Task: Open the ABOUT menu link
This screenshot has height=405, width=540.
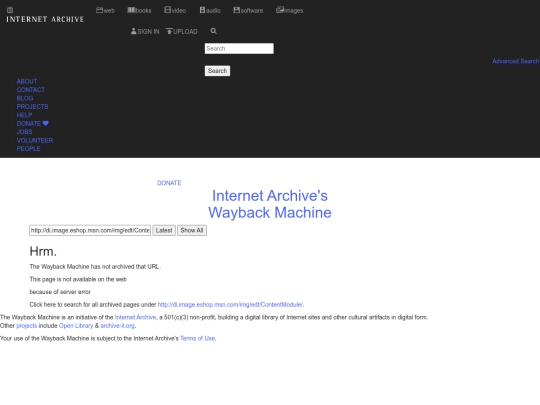Action: (x=27, y=81)
